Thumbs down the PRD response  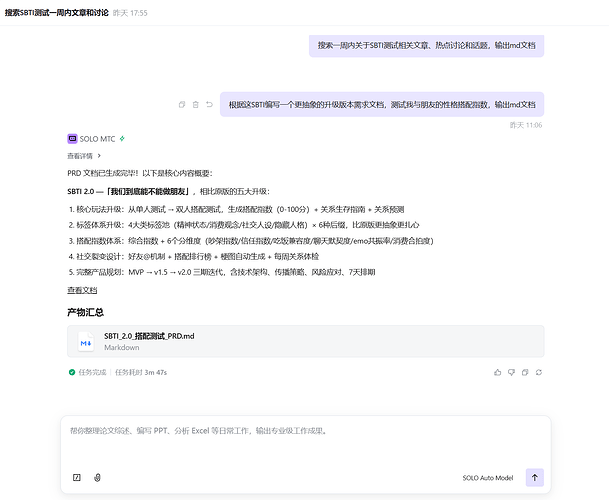pos(511,372)
